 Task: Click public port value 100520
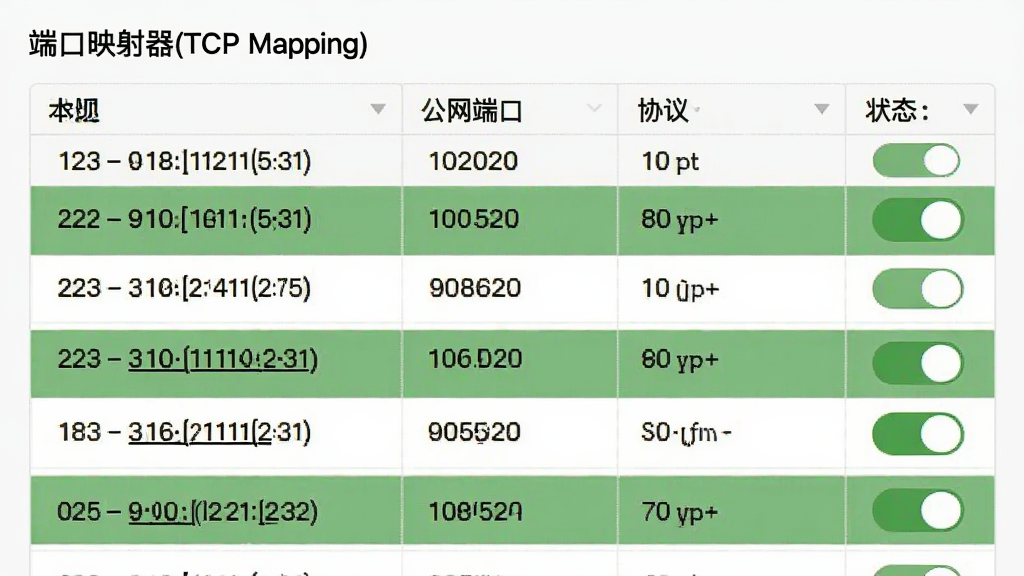click(x=474, y=219)
